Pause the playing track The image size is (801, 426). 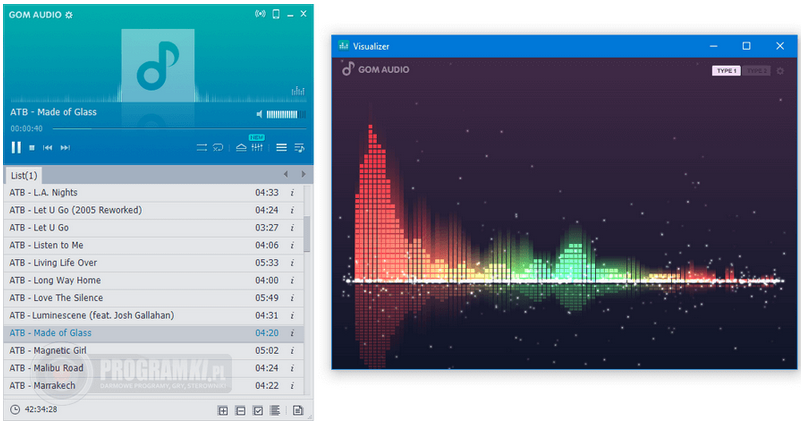16,148
